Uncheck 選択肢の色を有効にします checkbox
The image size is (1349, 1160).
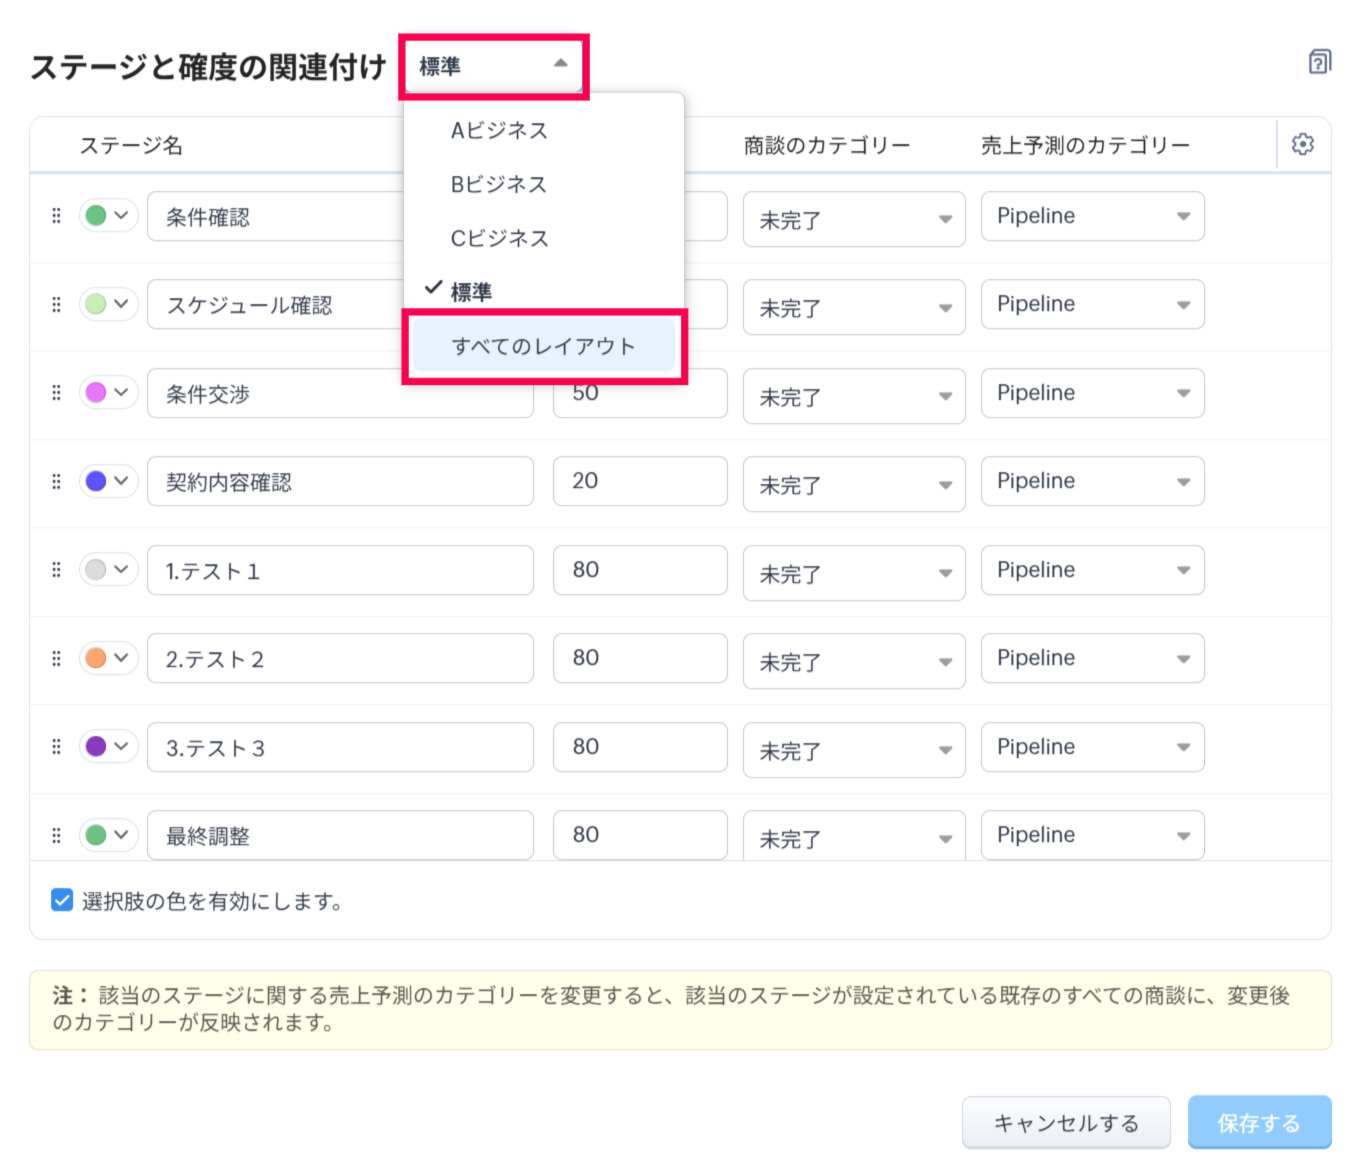point(62,900)
